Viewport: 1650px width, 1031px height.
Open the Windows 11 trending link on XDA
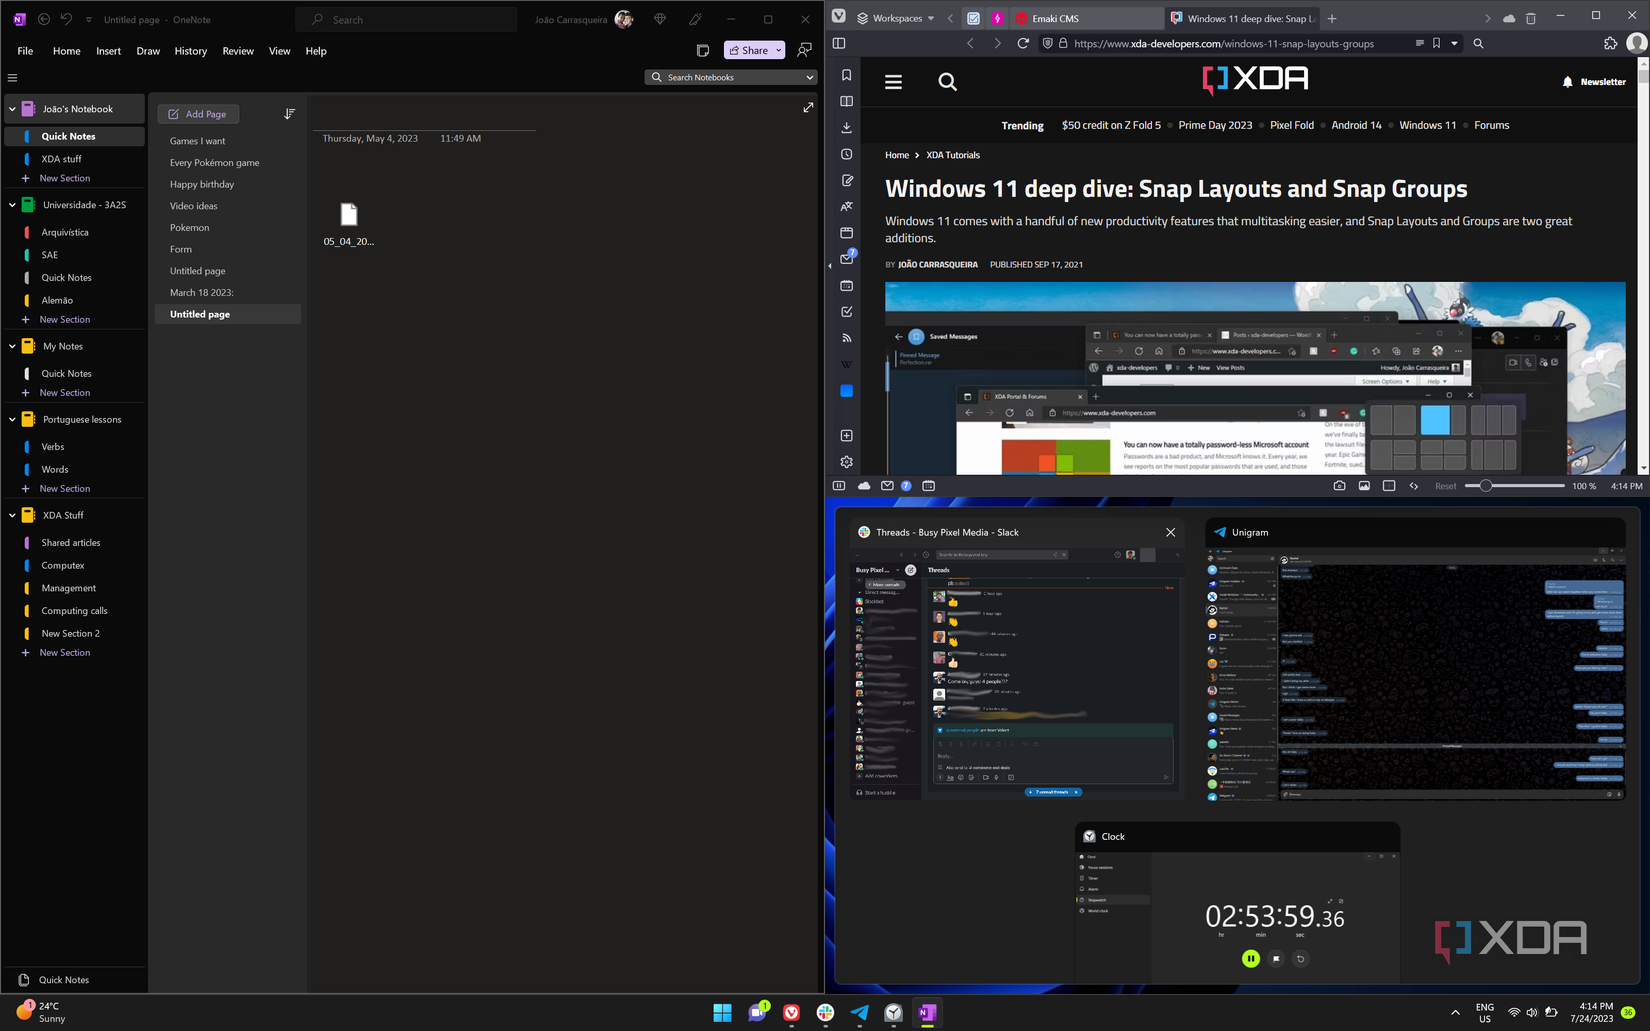pos(1428,125)
